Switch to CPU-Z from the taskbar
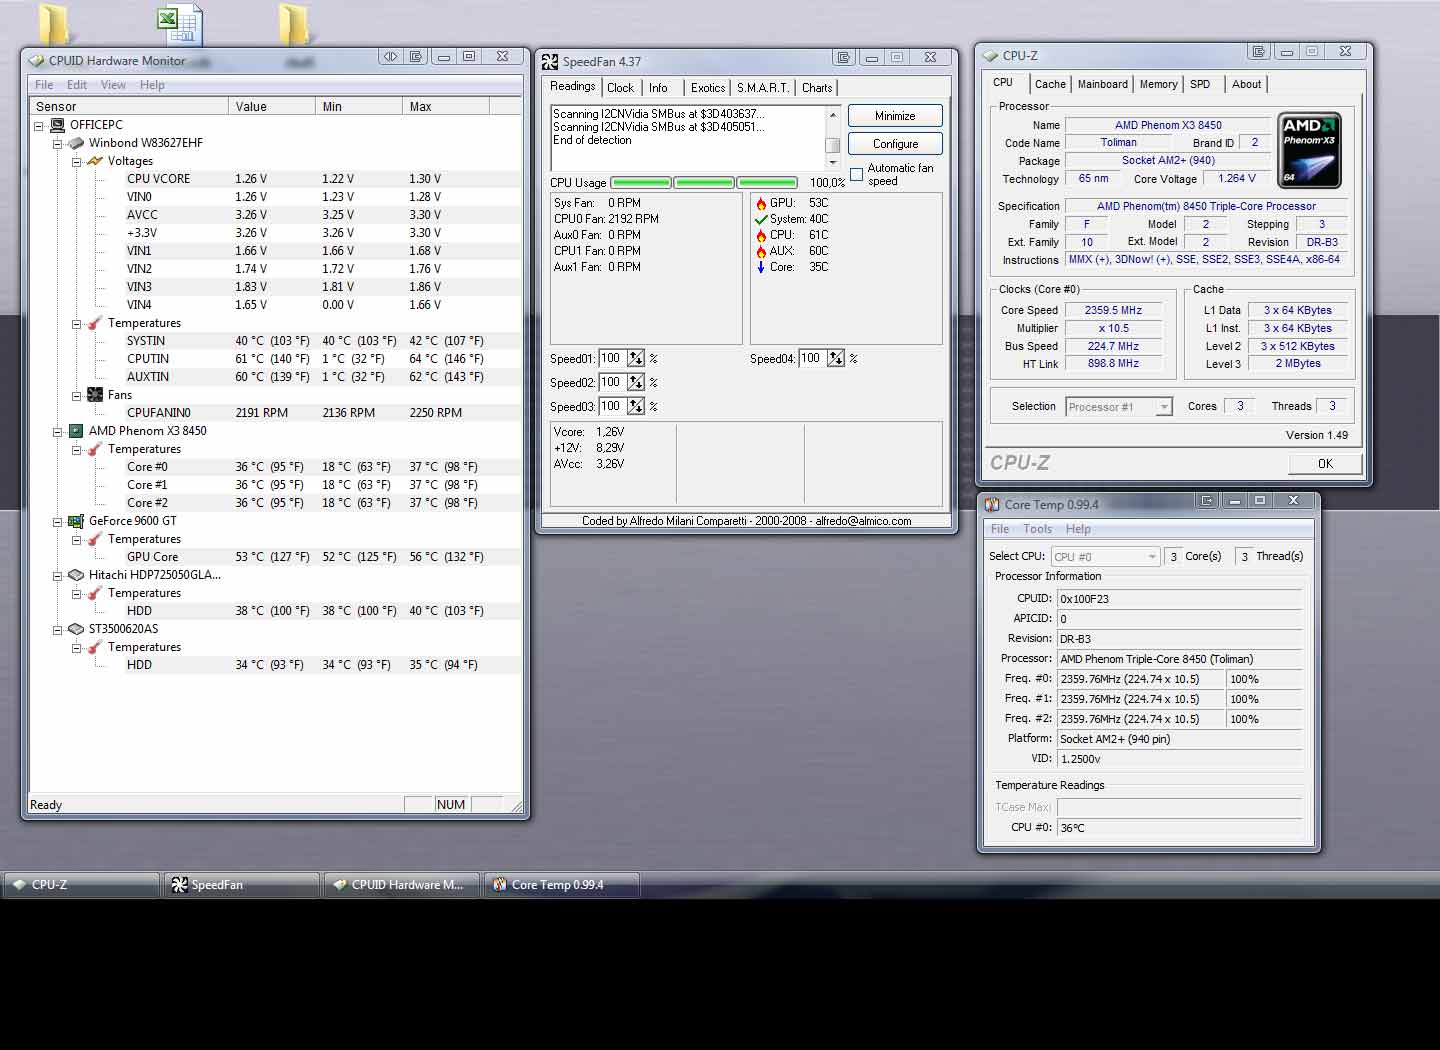 pos(82,885)
